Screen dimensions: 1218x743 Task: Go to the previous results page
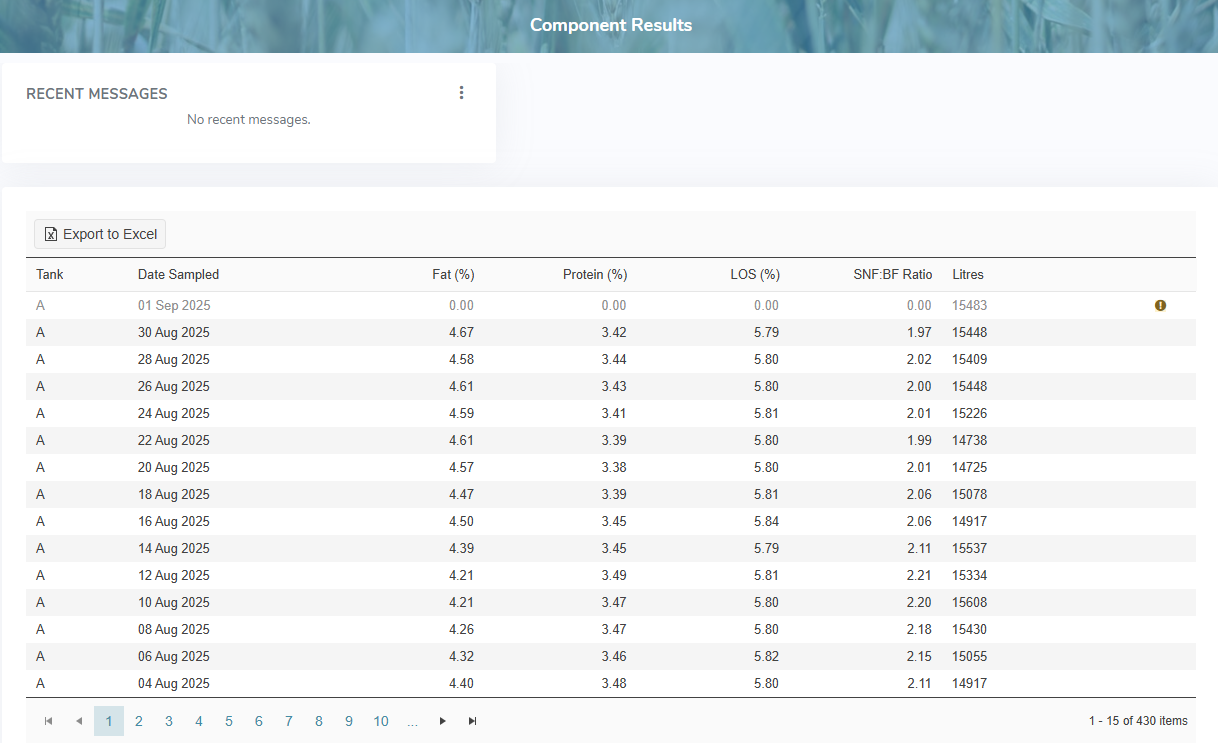(78, 720)
